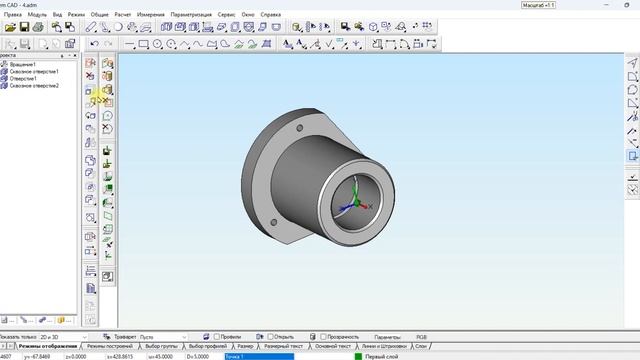Open the Режим menu
Viewport: 640px width, 360px height.
coord(76,14)
